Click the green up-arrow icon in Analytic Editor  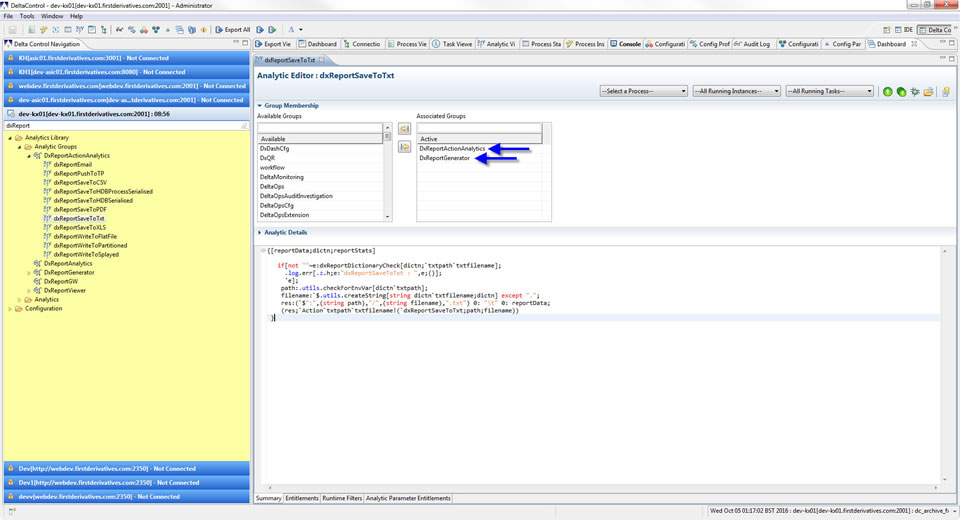point(887,91)
